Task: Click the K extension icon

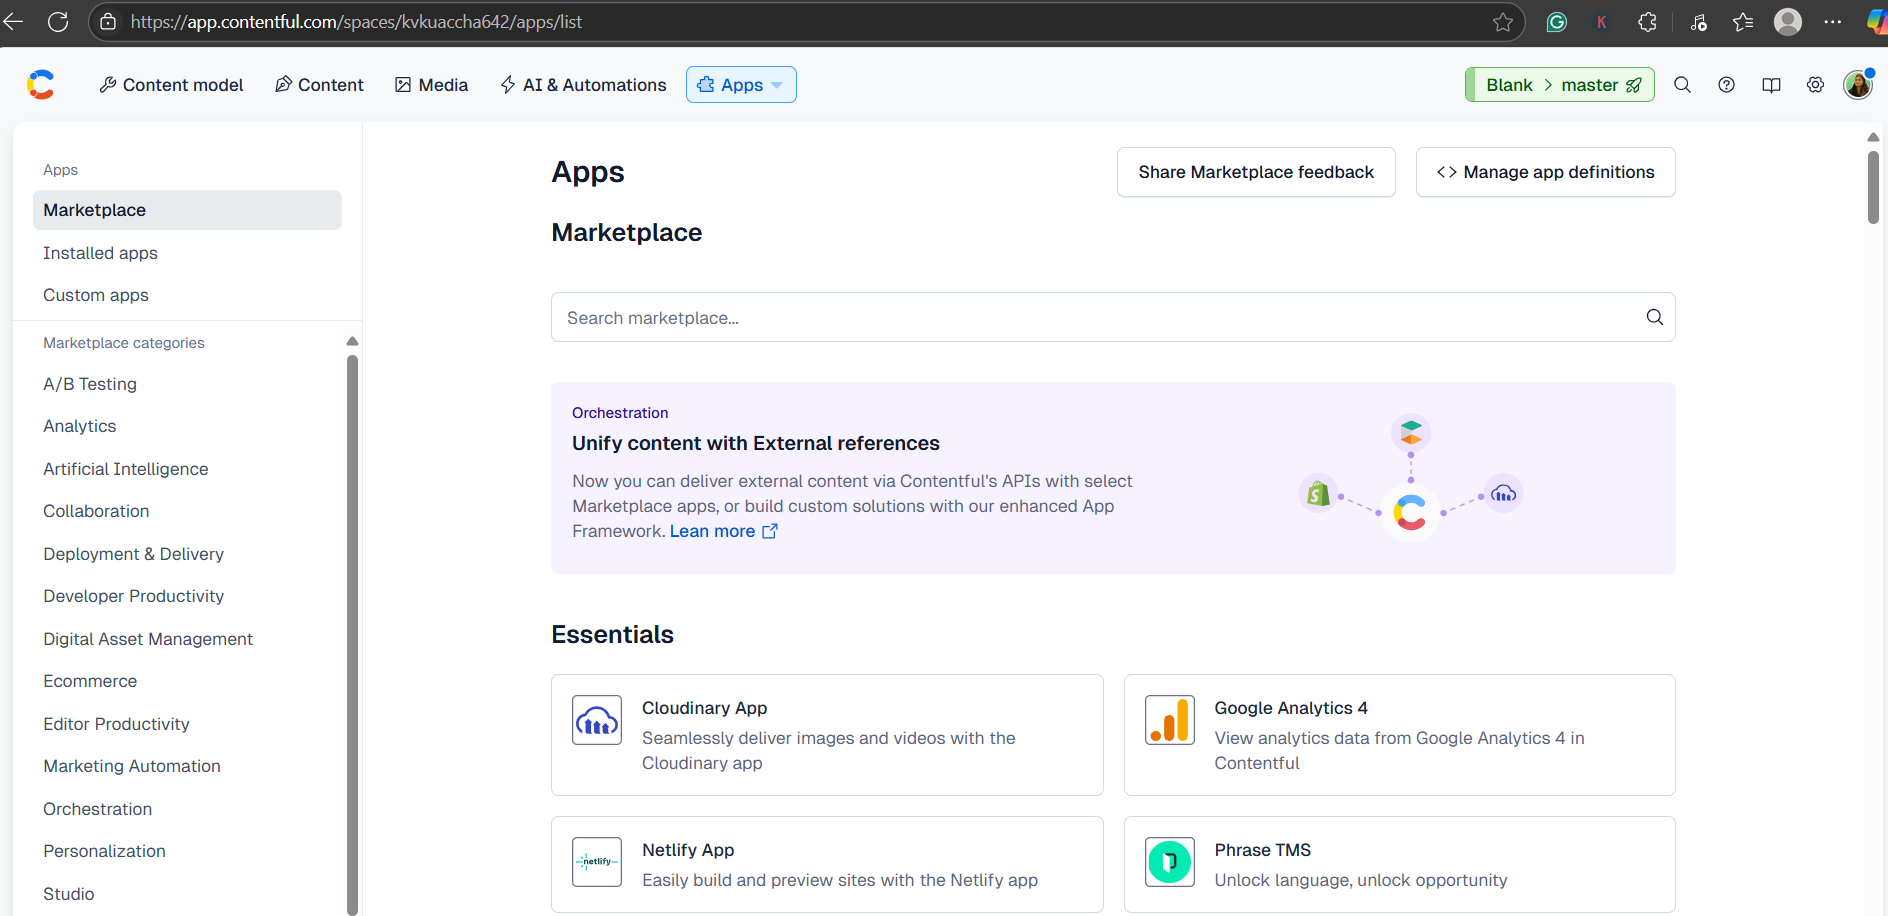Action: (x=1601, y=22)
